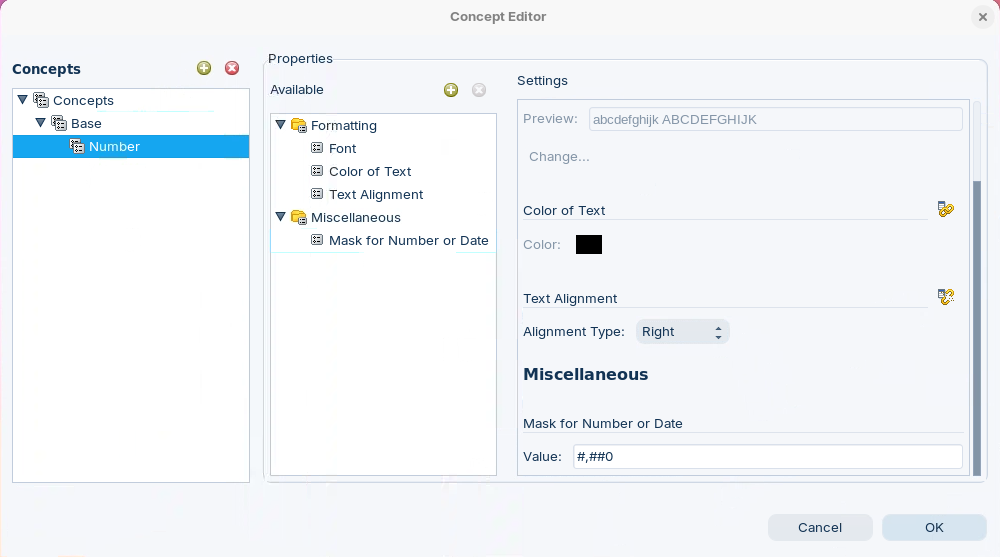Screen dimensions: 1000x557
Task: Click the Formatting folder icon
Action: tap(298, 126)
